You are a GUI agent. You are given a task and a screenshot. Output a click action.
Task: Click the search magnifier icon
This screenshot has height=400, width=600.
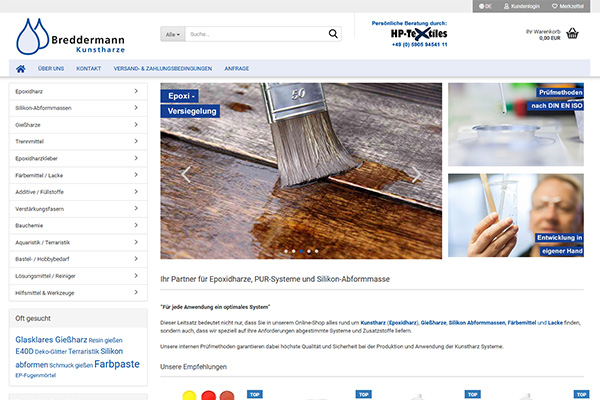tap(333, 34)
